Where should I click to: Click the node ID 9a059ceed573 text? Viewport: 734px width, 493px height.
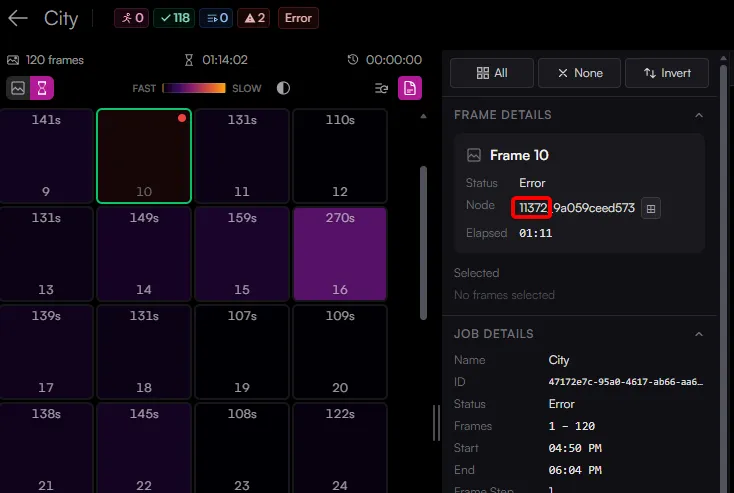click(x=594, y=208)
